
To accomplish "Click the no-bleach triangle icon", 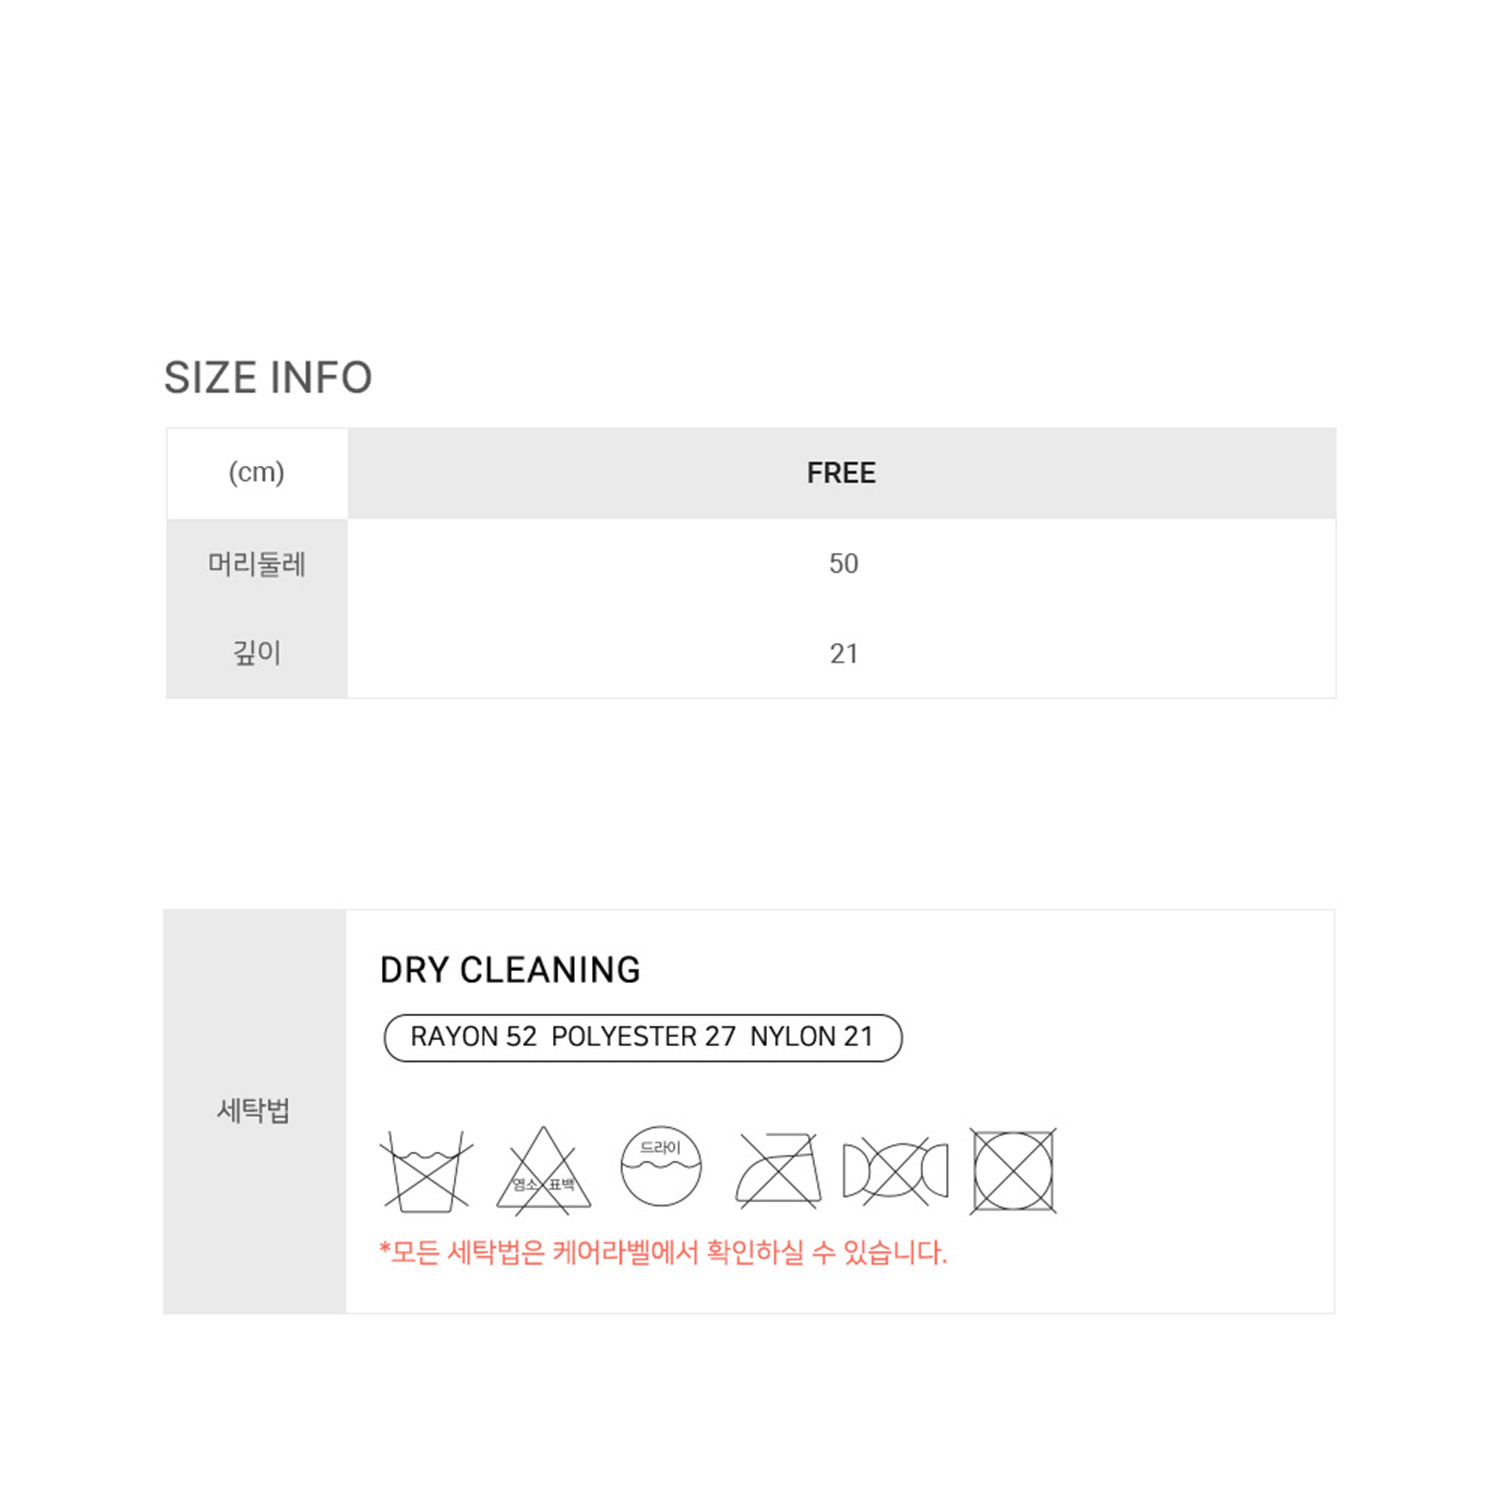I will (543, 1172).
